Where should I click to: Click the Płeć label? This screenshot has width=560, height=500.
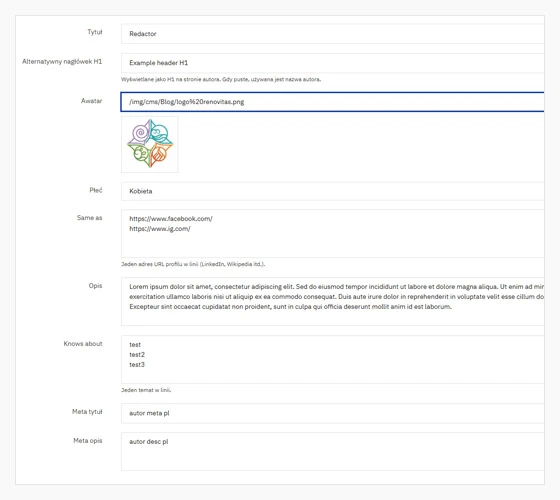96,190
